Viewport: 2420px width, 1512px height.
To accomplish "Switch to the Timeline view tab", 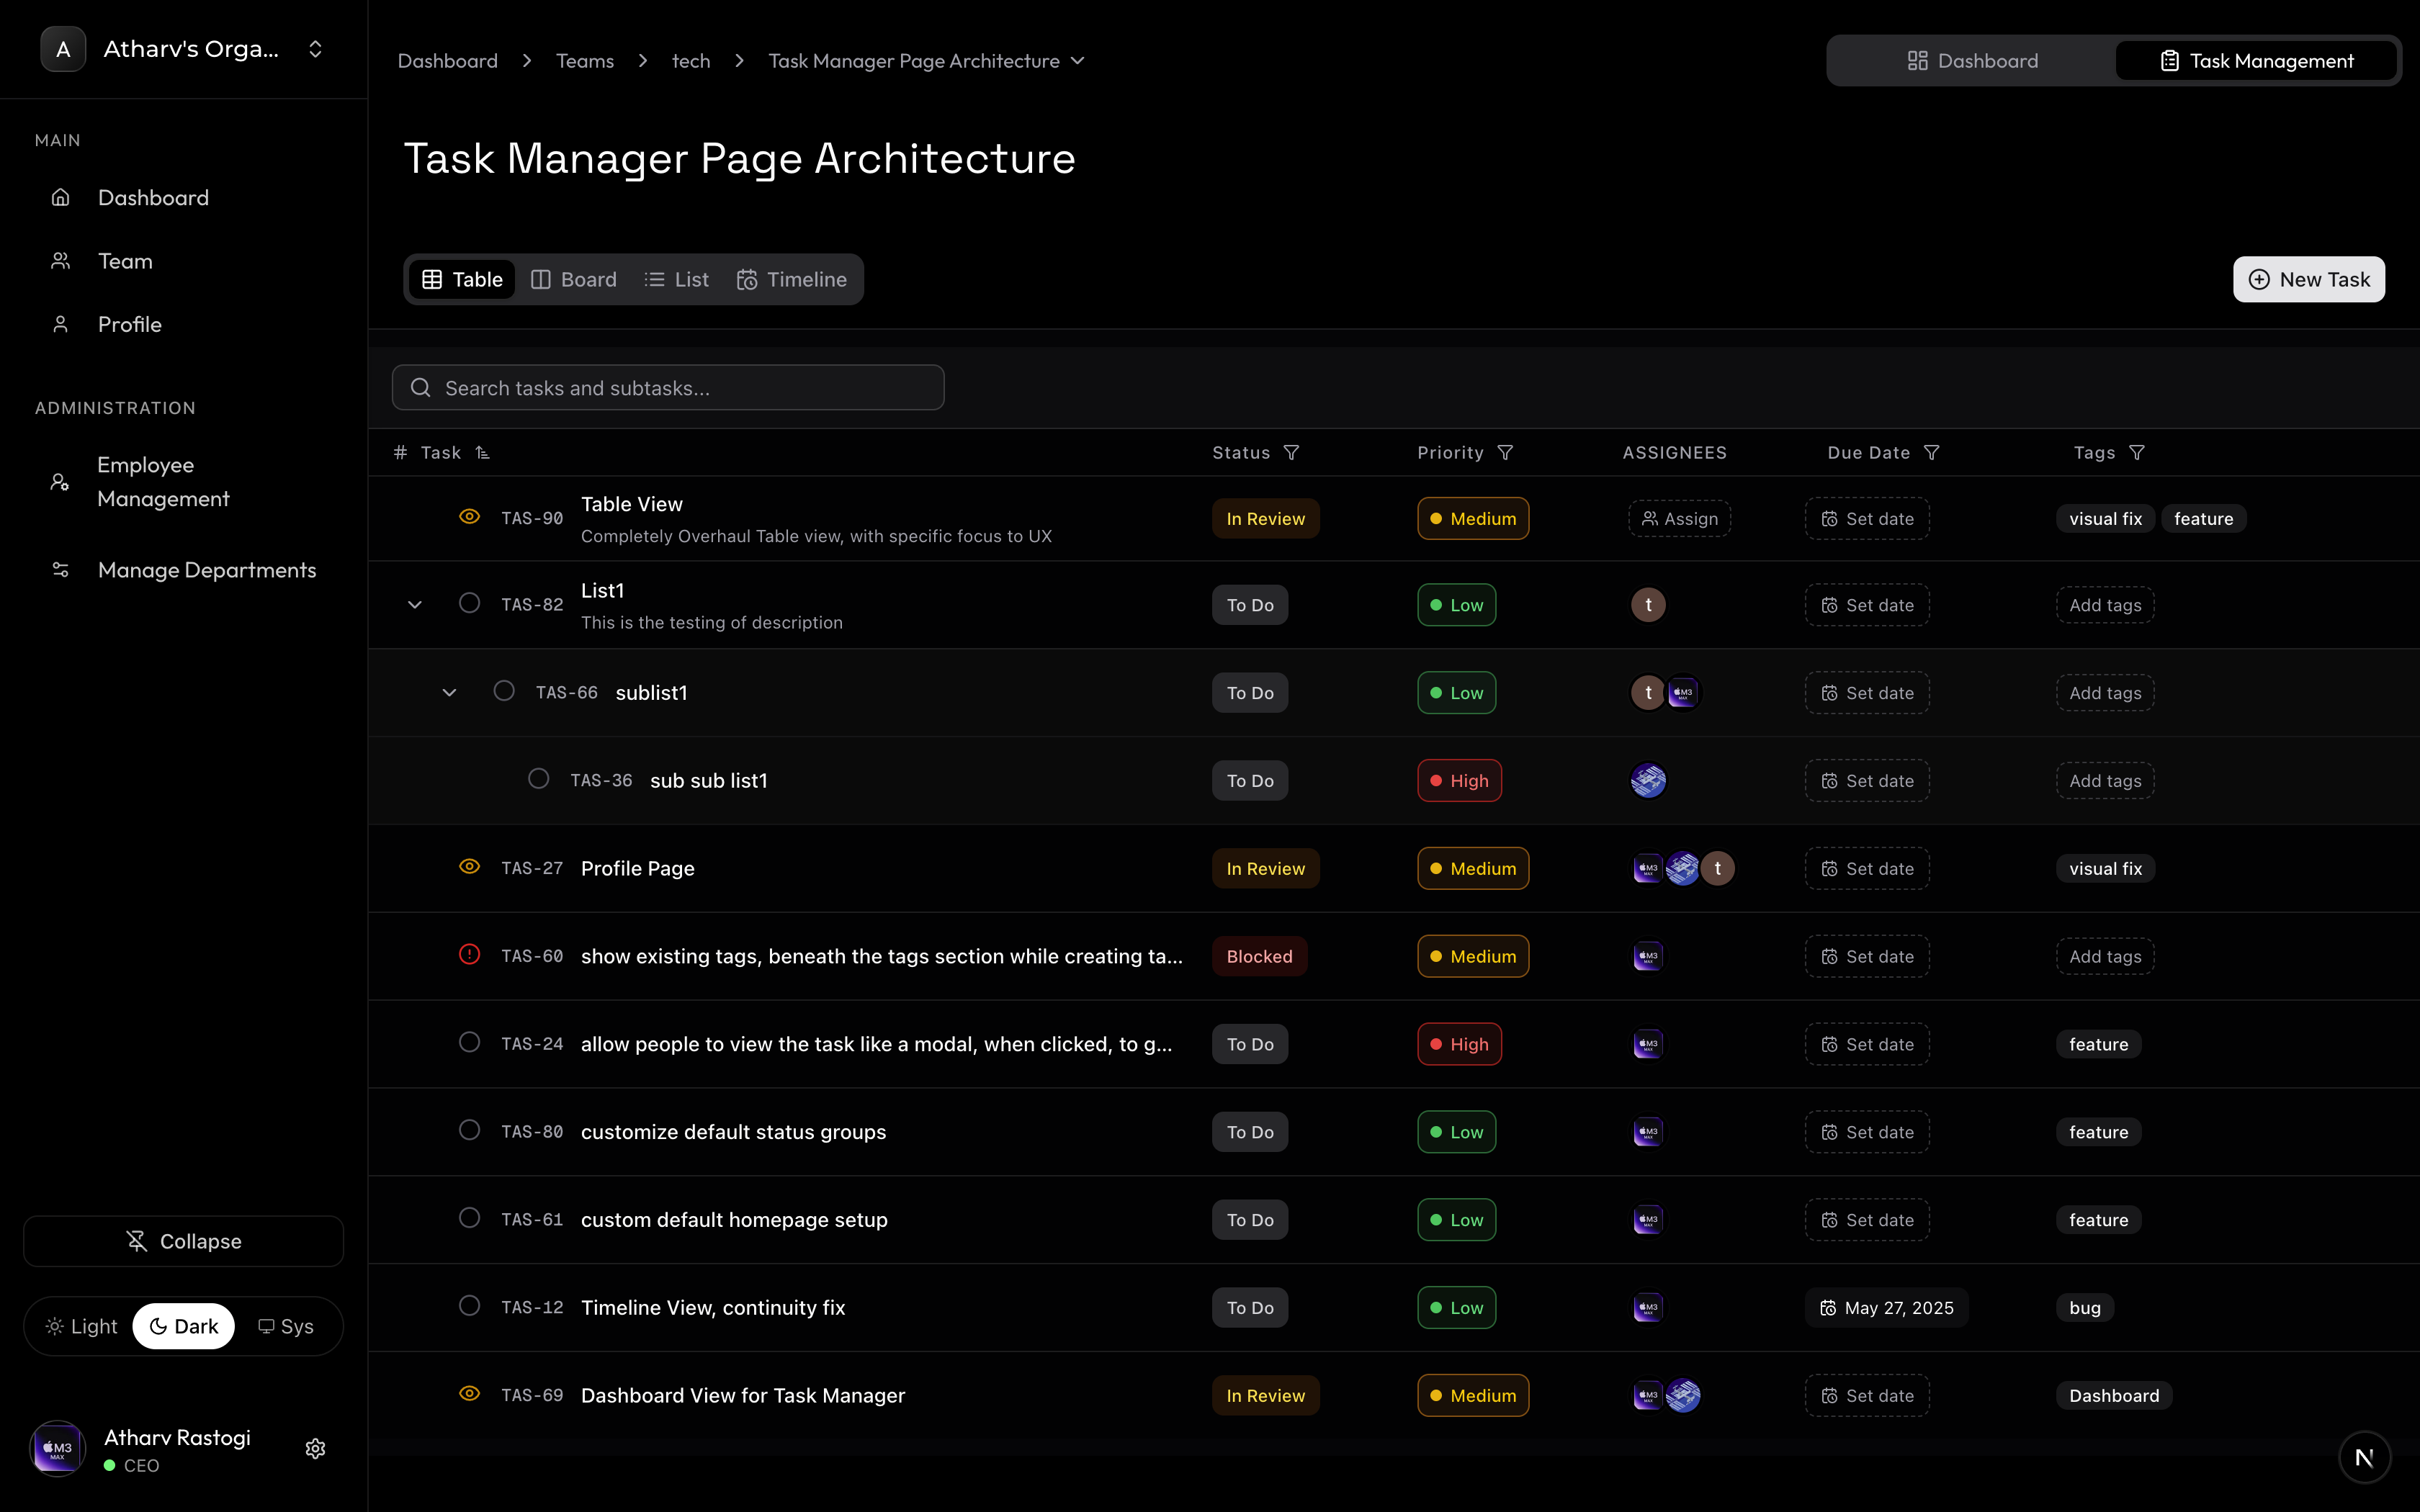I will [792, 280].
